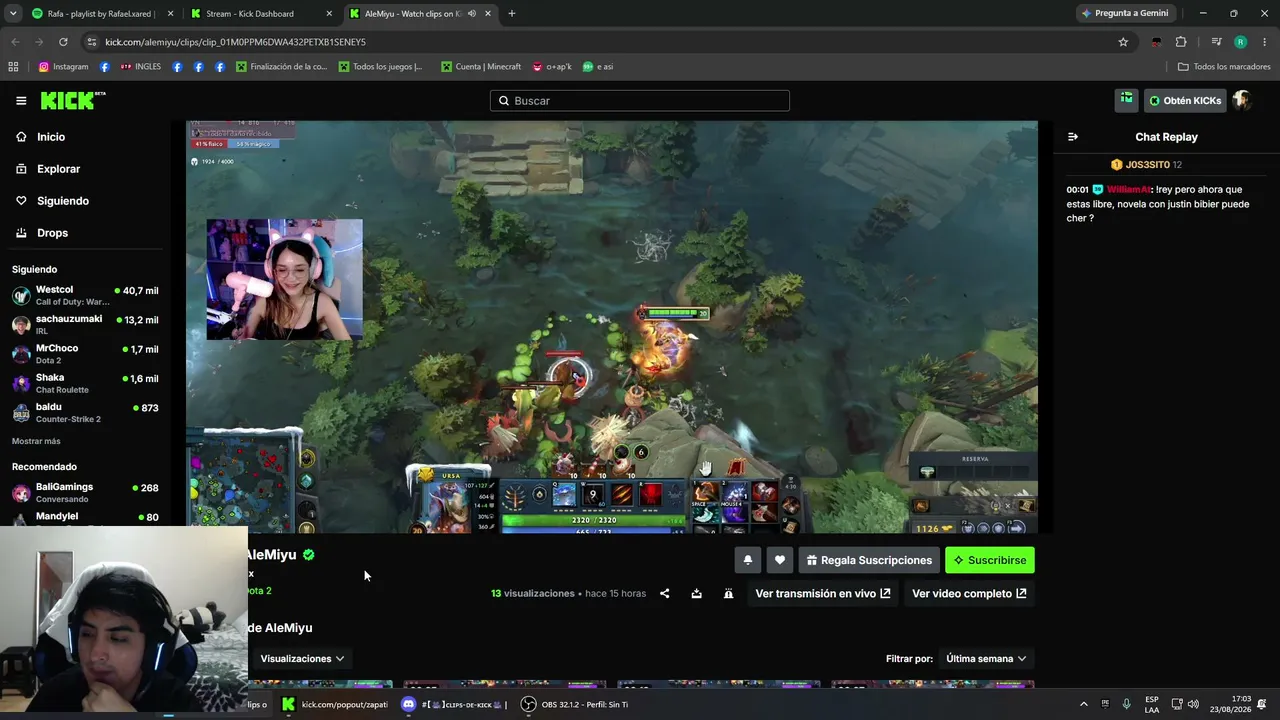Viewport: 1280px width, 720px height.
Task: Open the media controls icon in Chrome
Action: click(x=1216, y=42)
